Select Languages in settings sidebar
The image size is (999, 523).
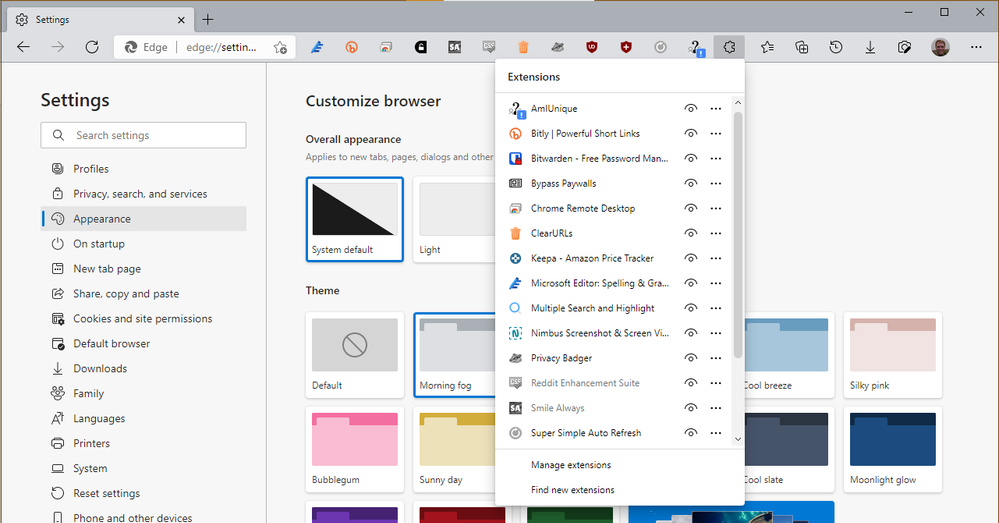(144, 419)
